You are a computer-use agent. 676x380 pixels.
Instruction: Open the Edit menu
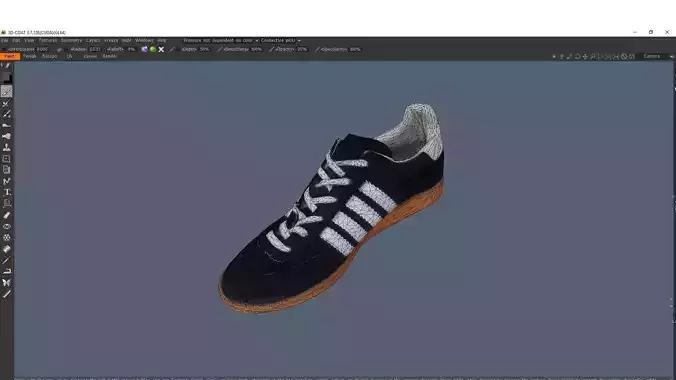tap(16, 41)
